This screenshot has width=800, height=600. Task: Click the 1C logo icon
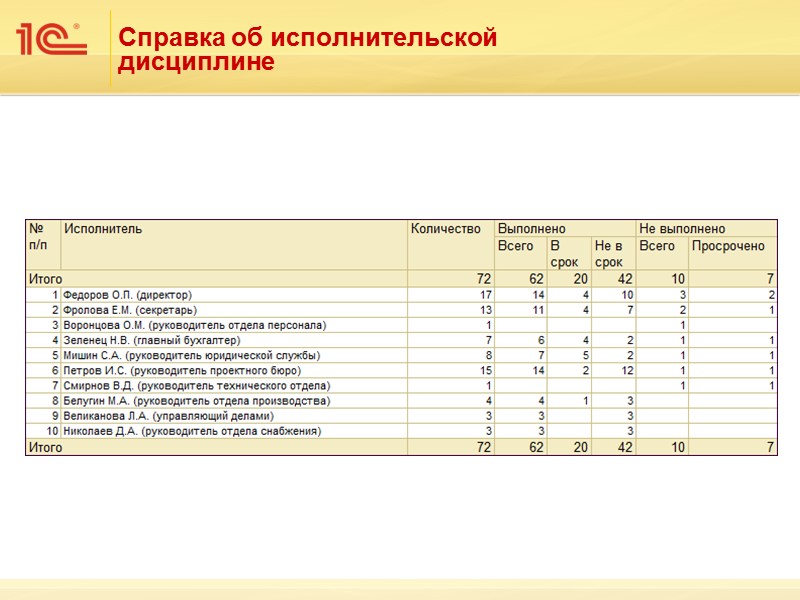click(x=51, y=39)
